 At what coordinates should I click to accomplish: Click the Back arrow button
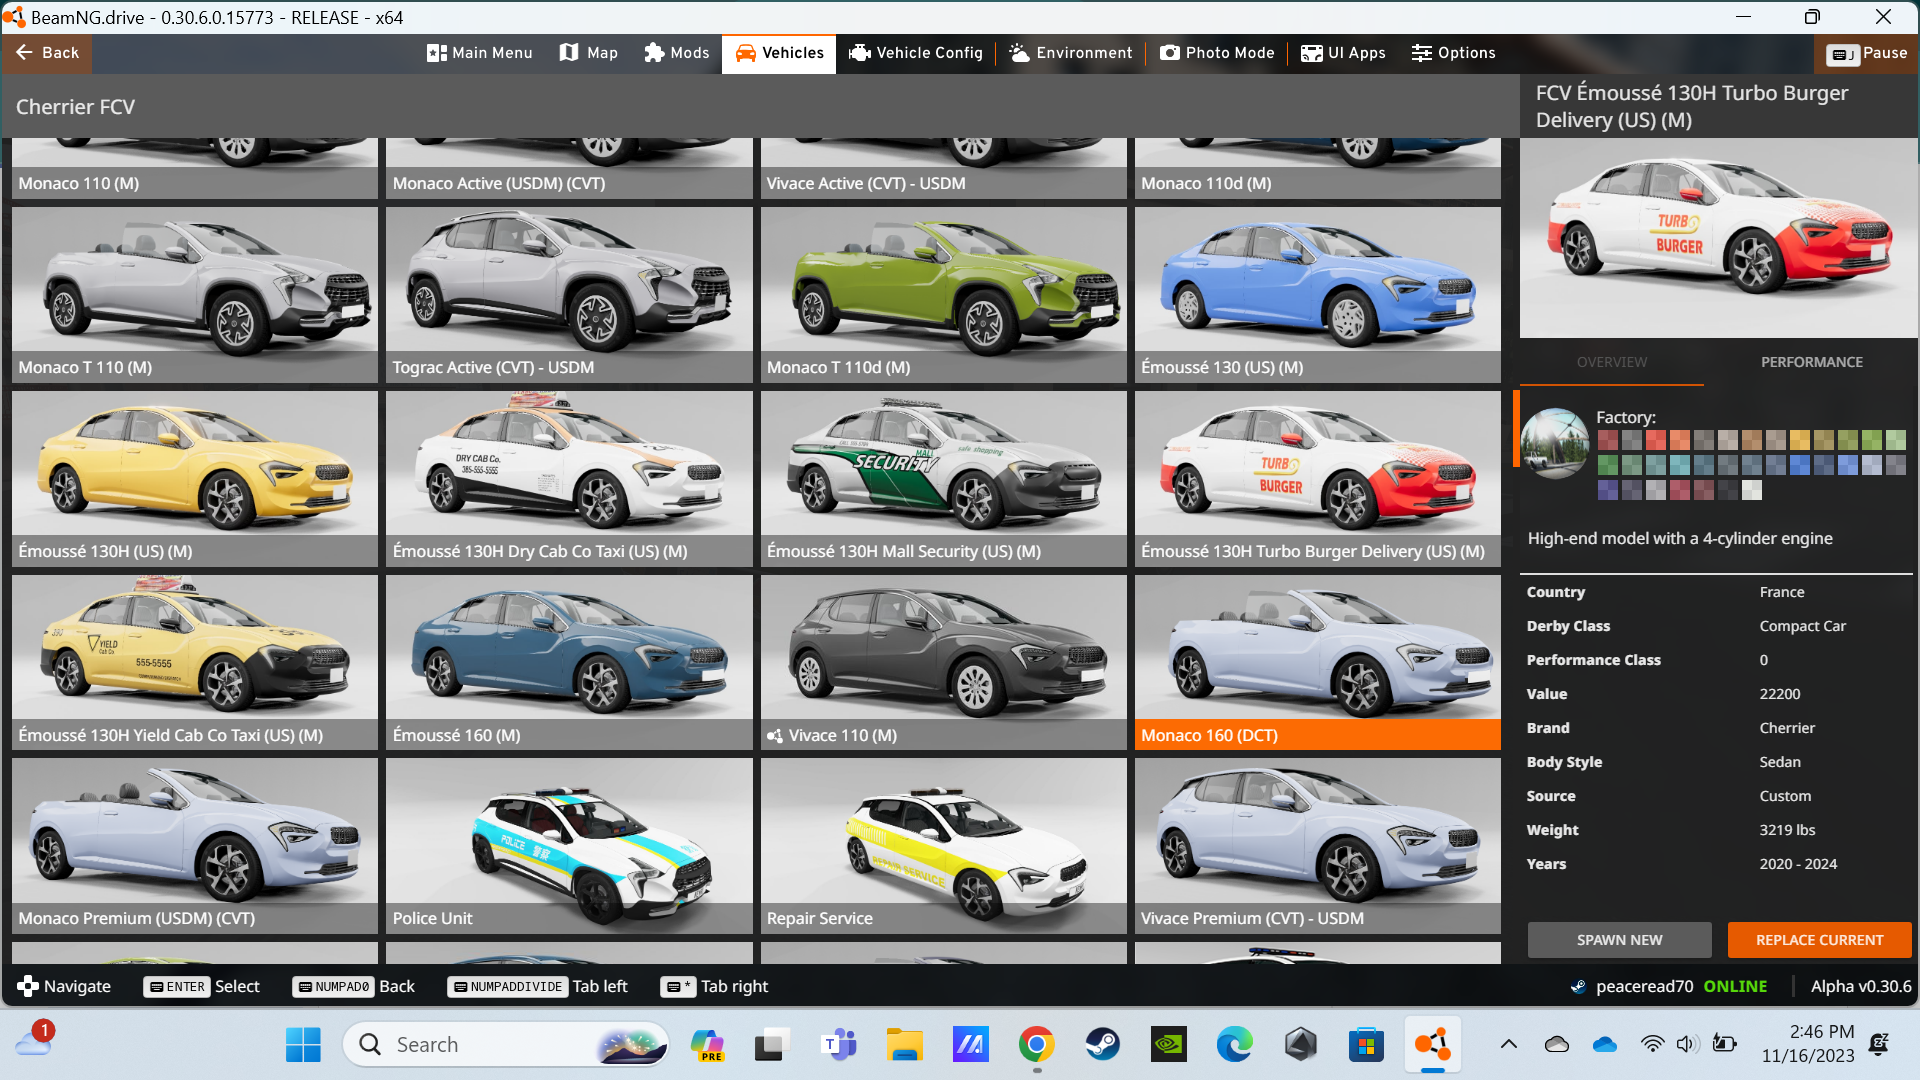(47, 53)
